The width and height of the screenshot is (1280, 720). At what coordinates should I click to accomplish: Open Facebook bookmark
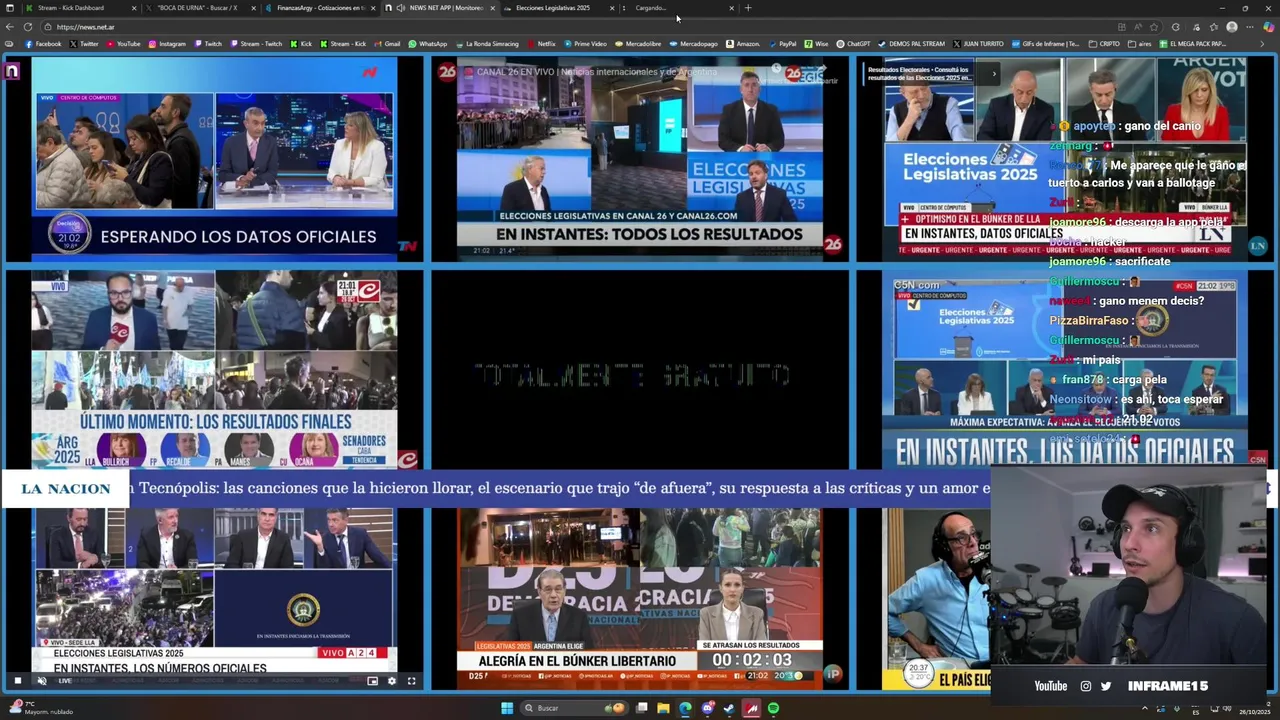point(42,44)
